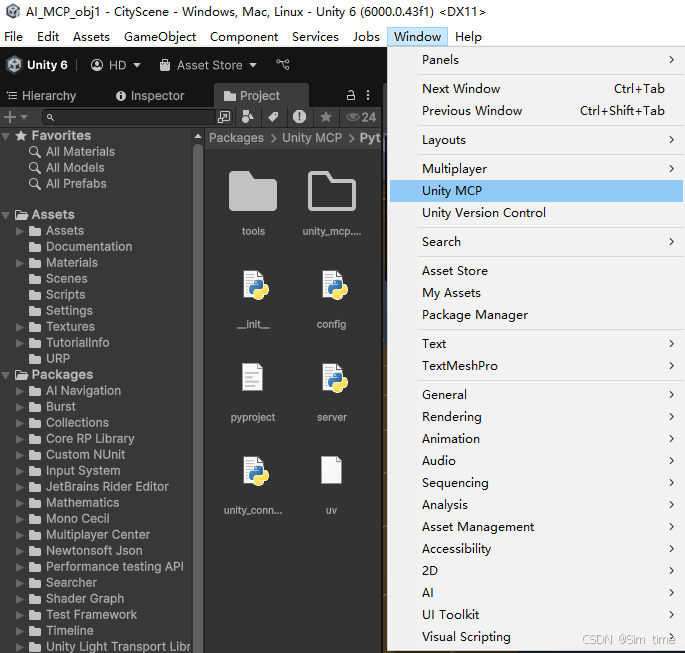Open the File menu
Viewport: 685px width, 653px height.
click(13, 37)
